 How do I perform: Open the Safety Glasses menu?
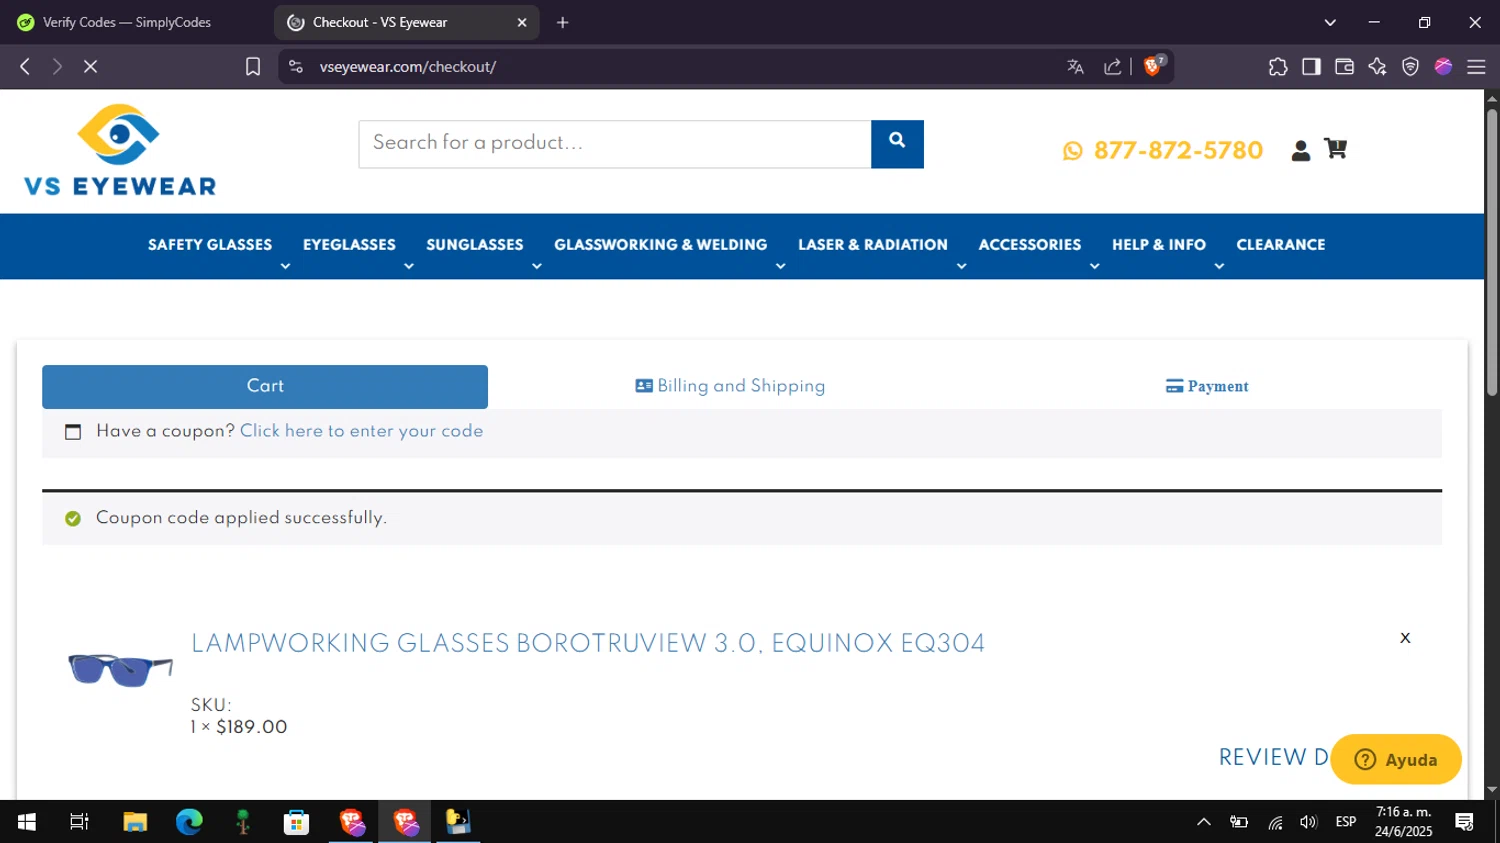(210, 245)
